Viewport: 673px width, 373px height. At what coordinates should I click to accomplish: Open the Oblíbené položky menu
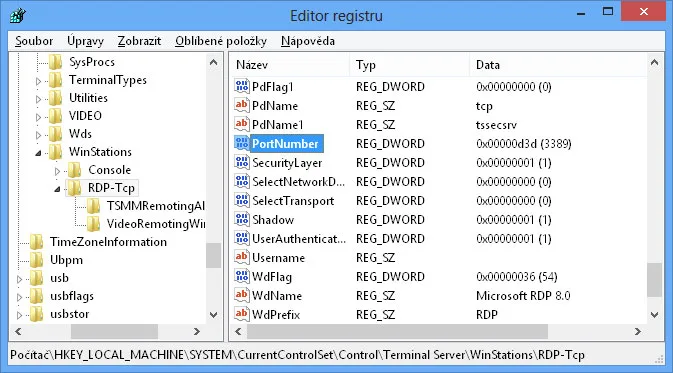pyautogui.click(x=221, y=41)
